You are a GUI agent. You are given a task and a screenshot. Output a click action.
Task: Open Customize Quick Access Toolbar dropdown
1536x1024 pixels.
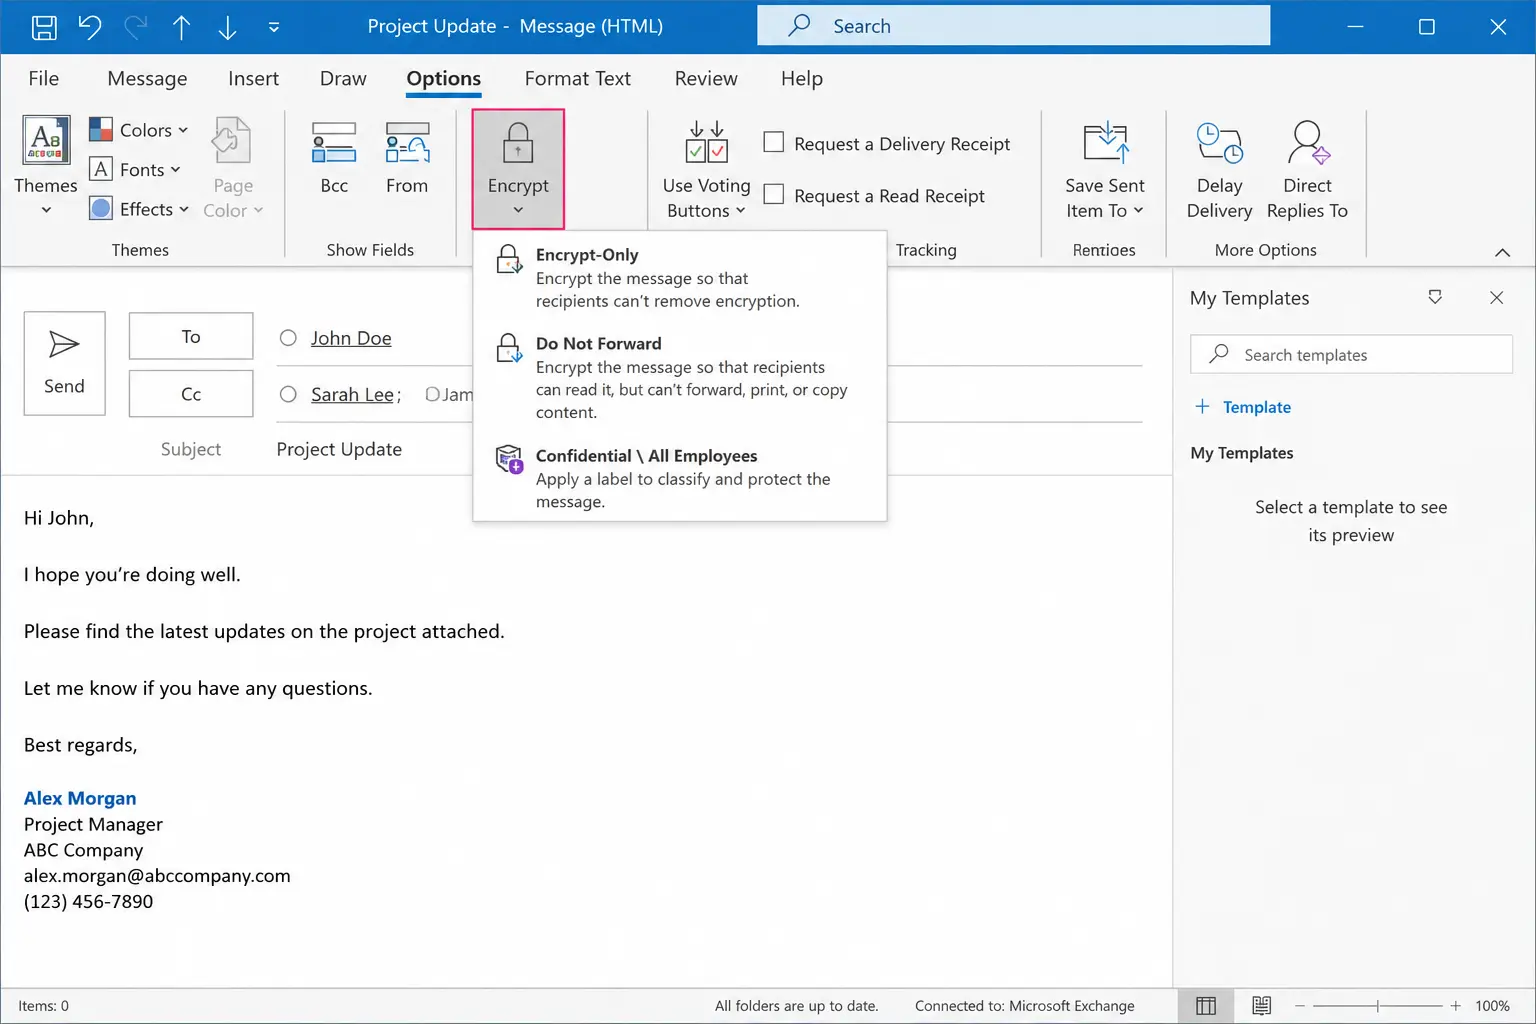tap(274, 27)
